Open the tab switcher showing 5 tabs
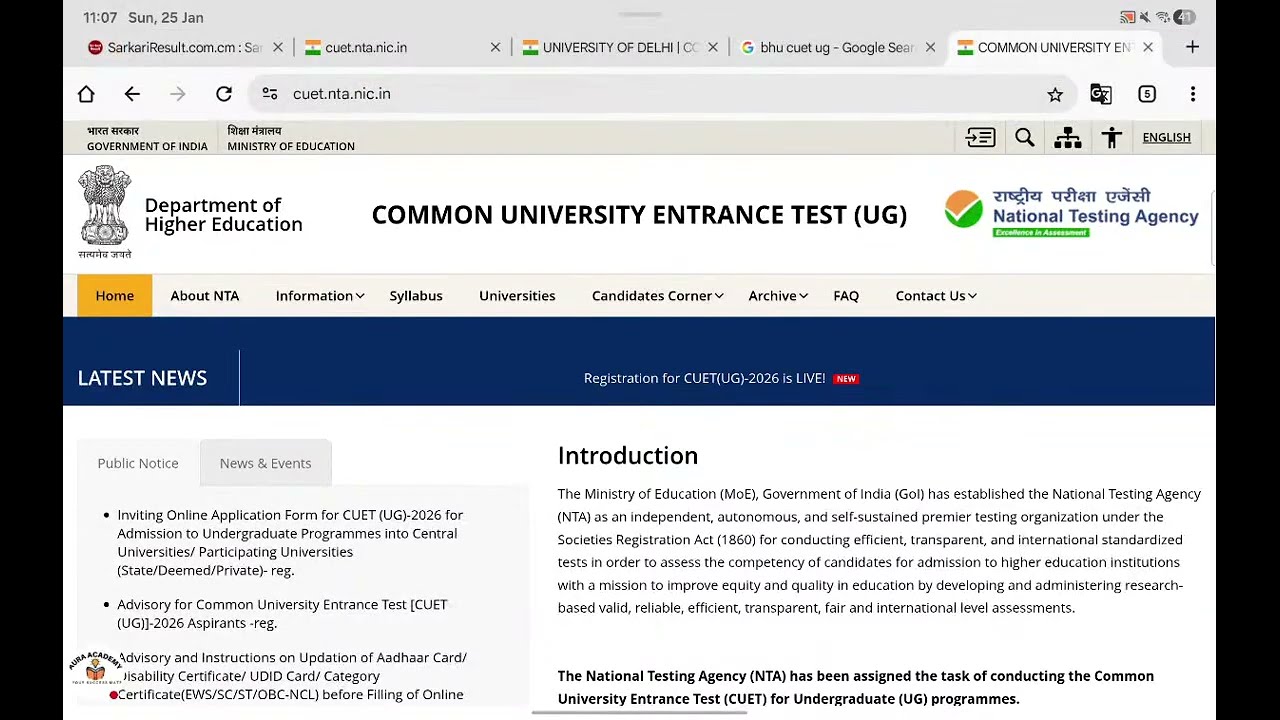 (x=1147, y=94)
